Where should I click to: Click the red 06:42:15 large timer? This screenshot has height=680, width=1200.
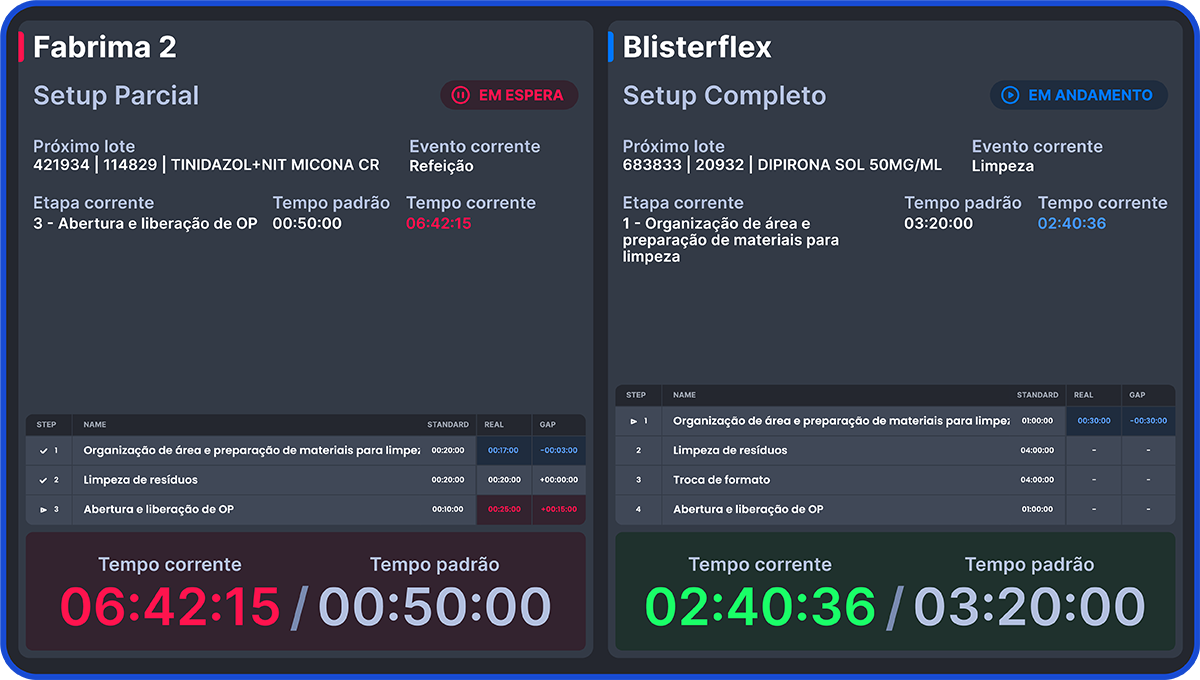pos(170,607)
